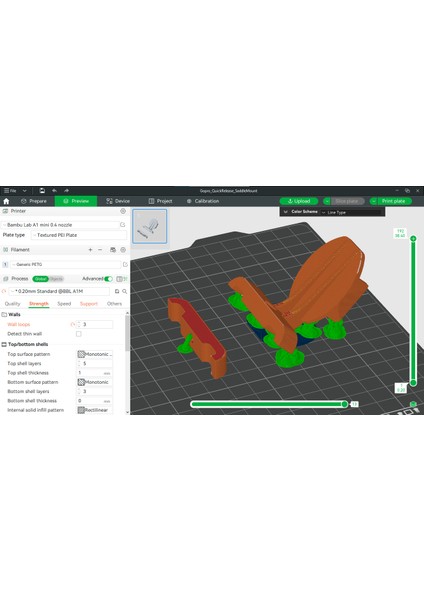The height and width of the screenshot is (600, 424).
Task: Toggle the Advanced settings switch
Action: pos(108,279)
